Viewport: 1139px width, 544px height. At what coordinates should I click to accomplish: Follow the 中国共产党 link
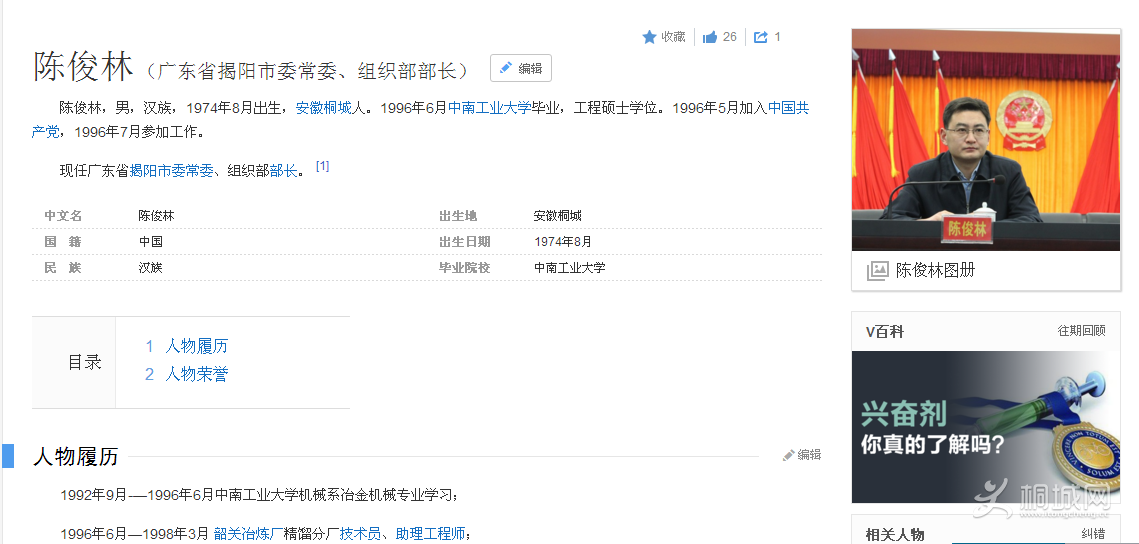788,108
